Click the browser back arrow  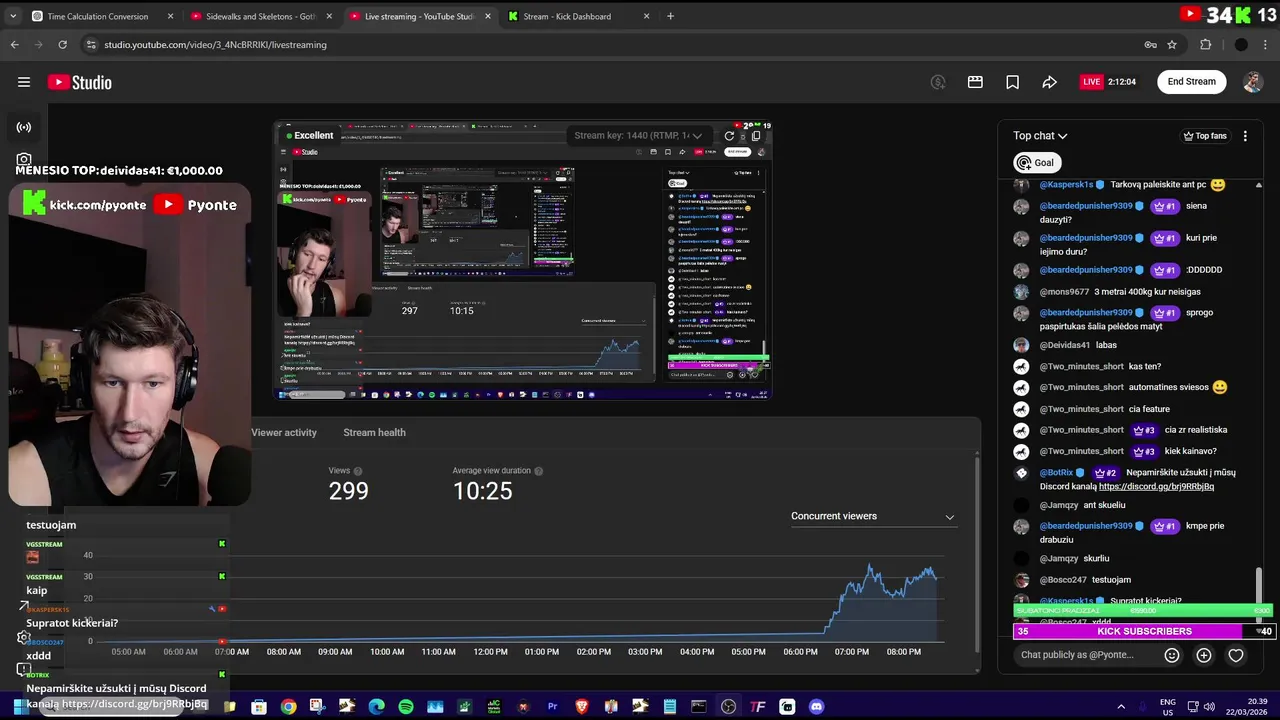[14, 44]
